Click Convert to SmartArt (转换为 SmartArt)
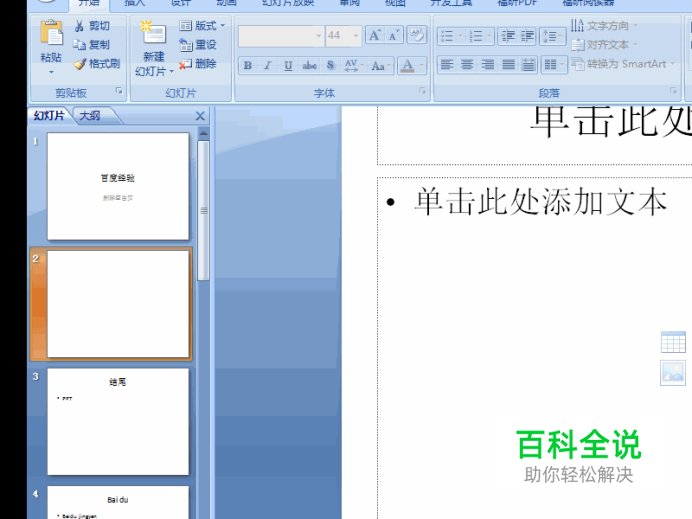Image resolution: width=692 pixels, height=519 pixels. click(x=622, y=64)
